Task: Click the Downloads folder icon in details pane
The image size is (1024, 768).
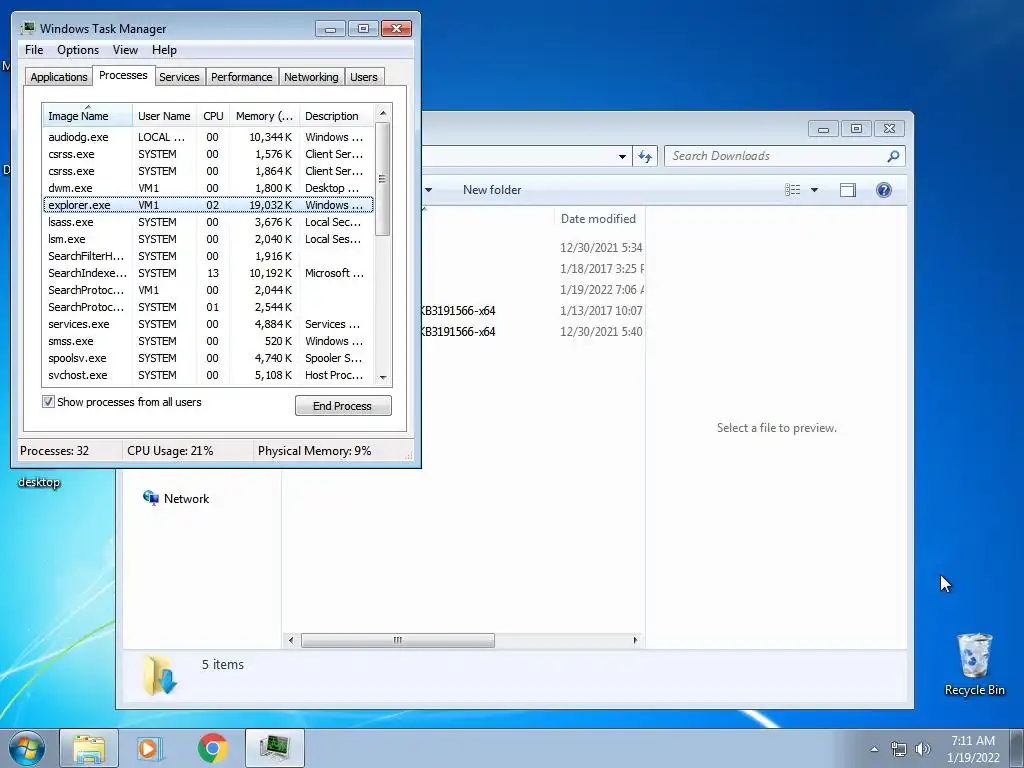Action: pyautogui.click(x=160, y=675)
